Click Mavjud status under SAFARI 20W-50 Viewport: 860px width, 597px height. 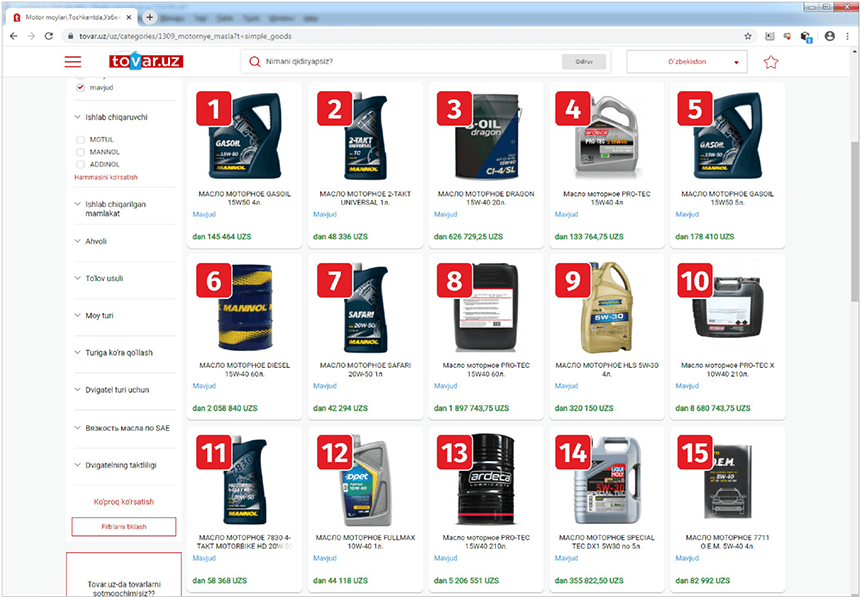pyautogui.click(x=325, y=386)
